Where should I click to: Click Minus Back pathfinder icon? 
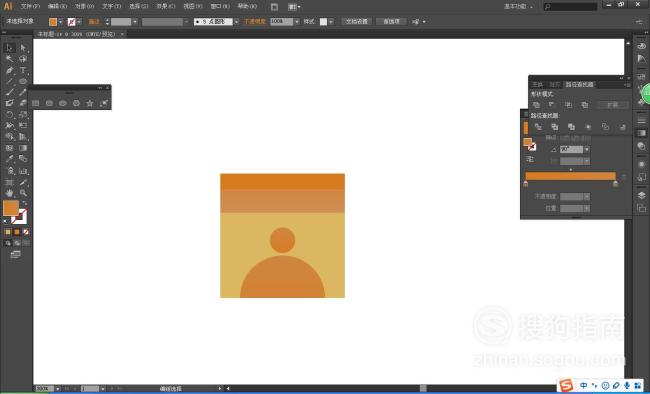[622, 127]
